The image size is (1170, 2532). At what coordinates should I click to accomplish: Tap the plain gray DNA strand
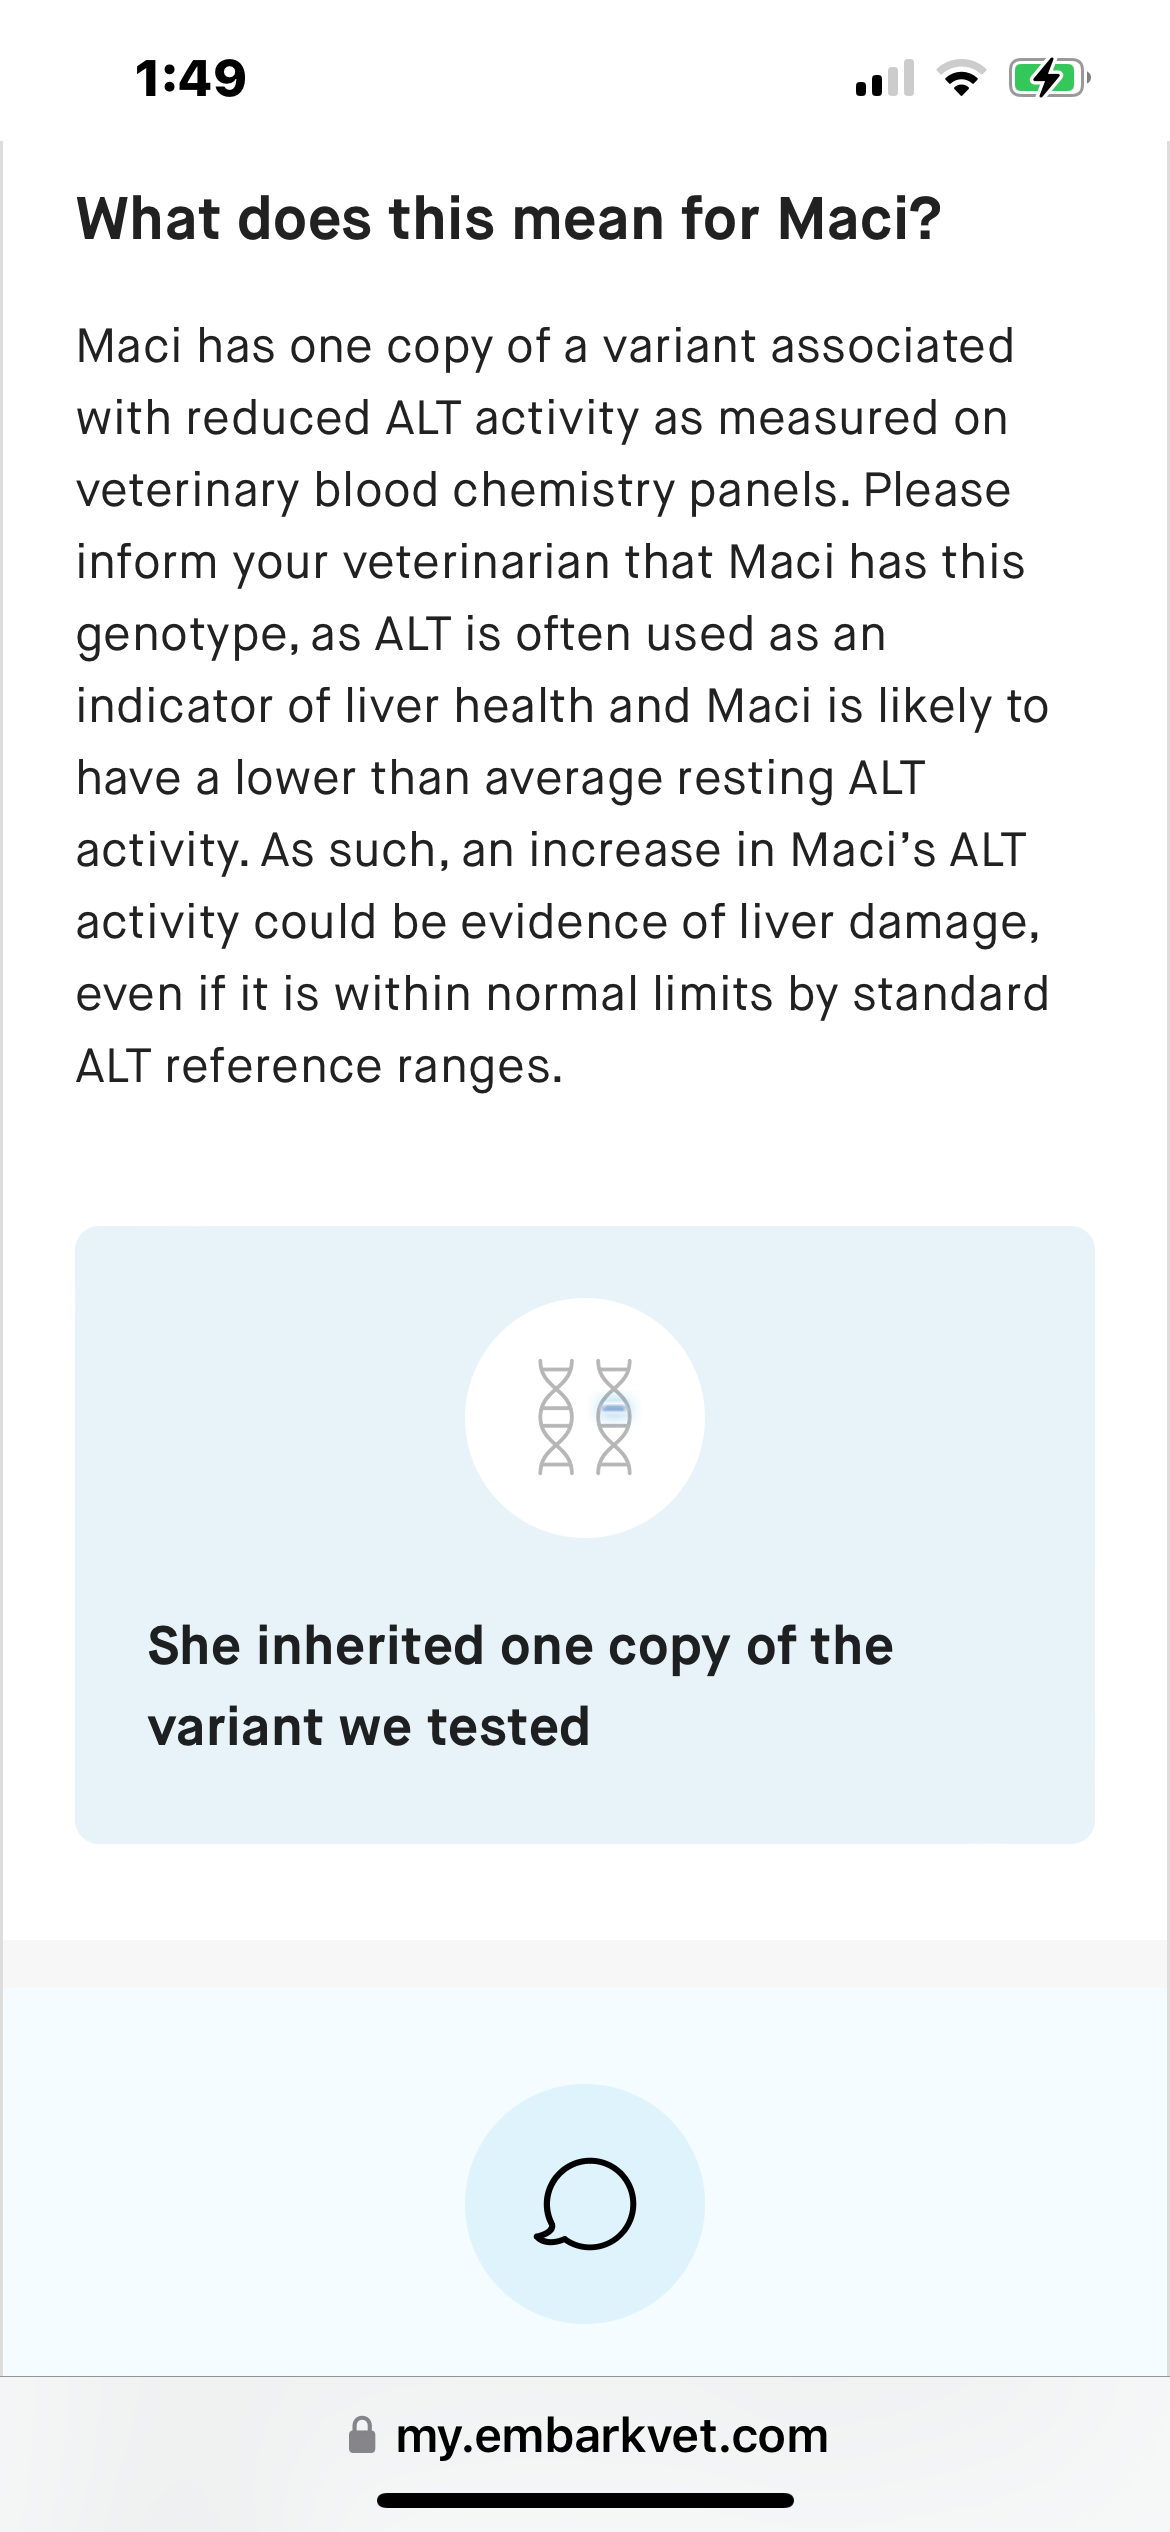coord(556,1416)
